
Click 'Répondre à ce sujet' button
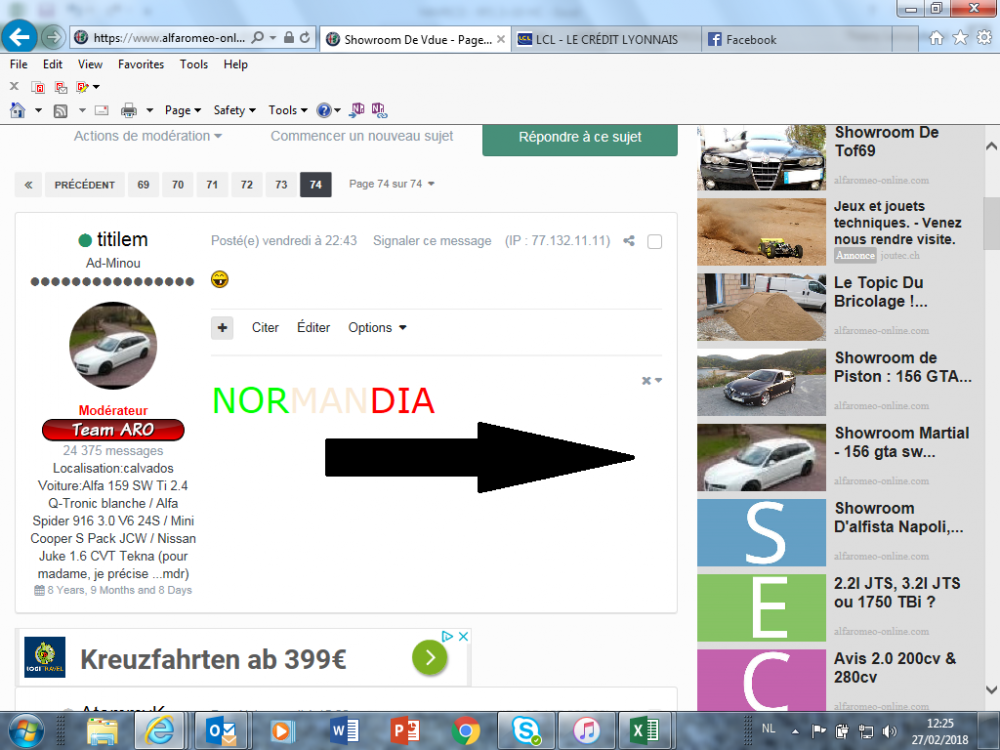coord(580,137)
